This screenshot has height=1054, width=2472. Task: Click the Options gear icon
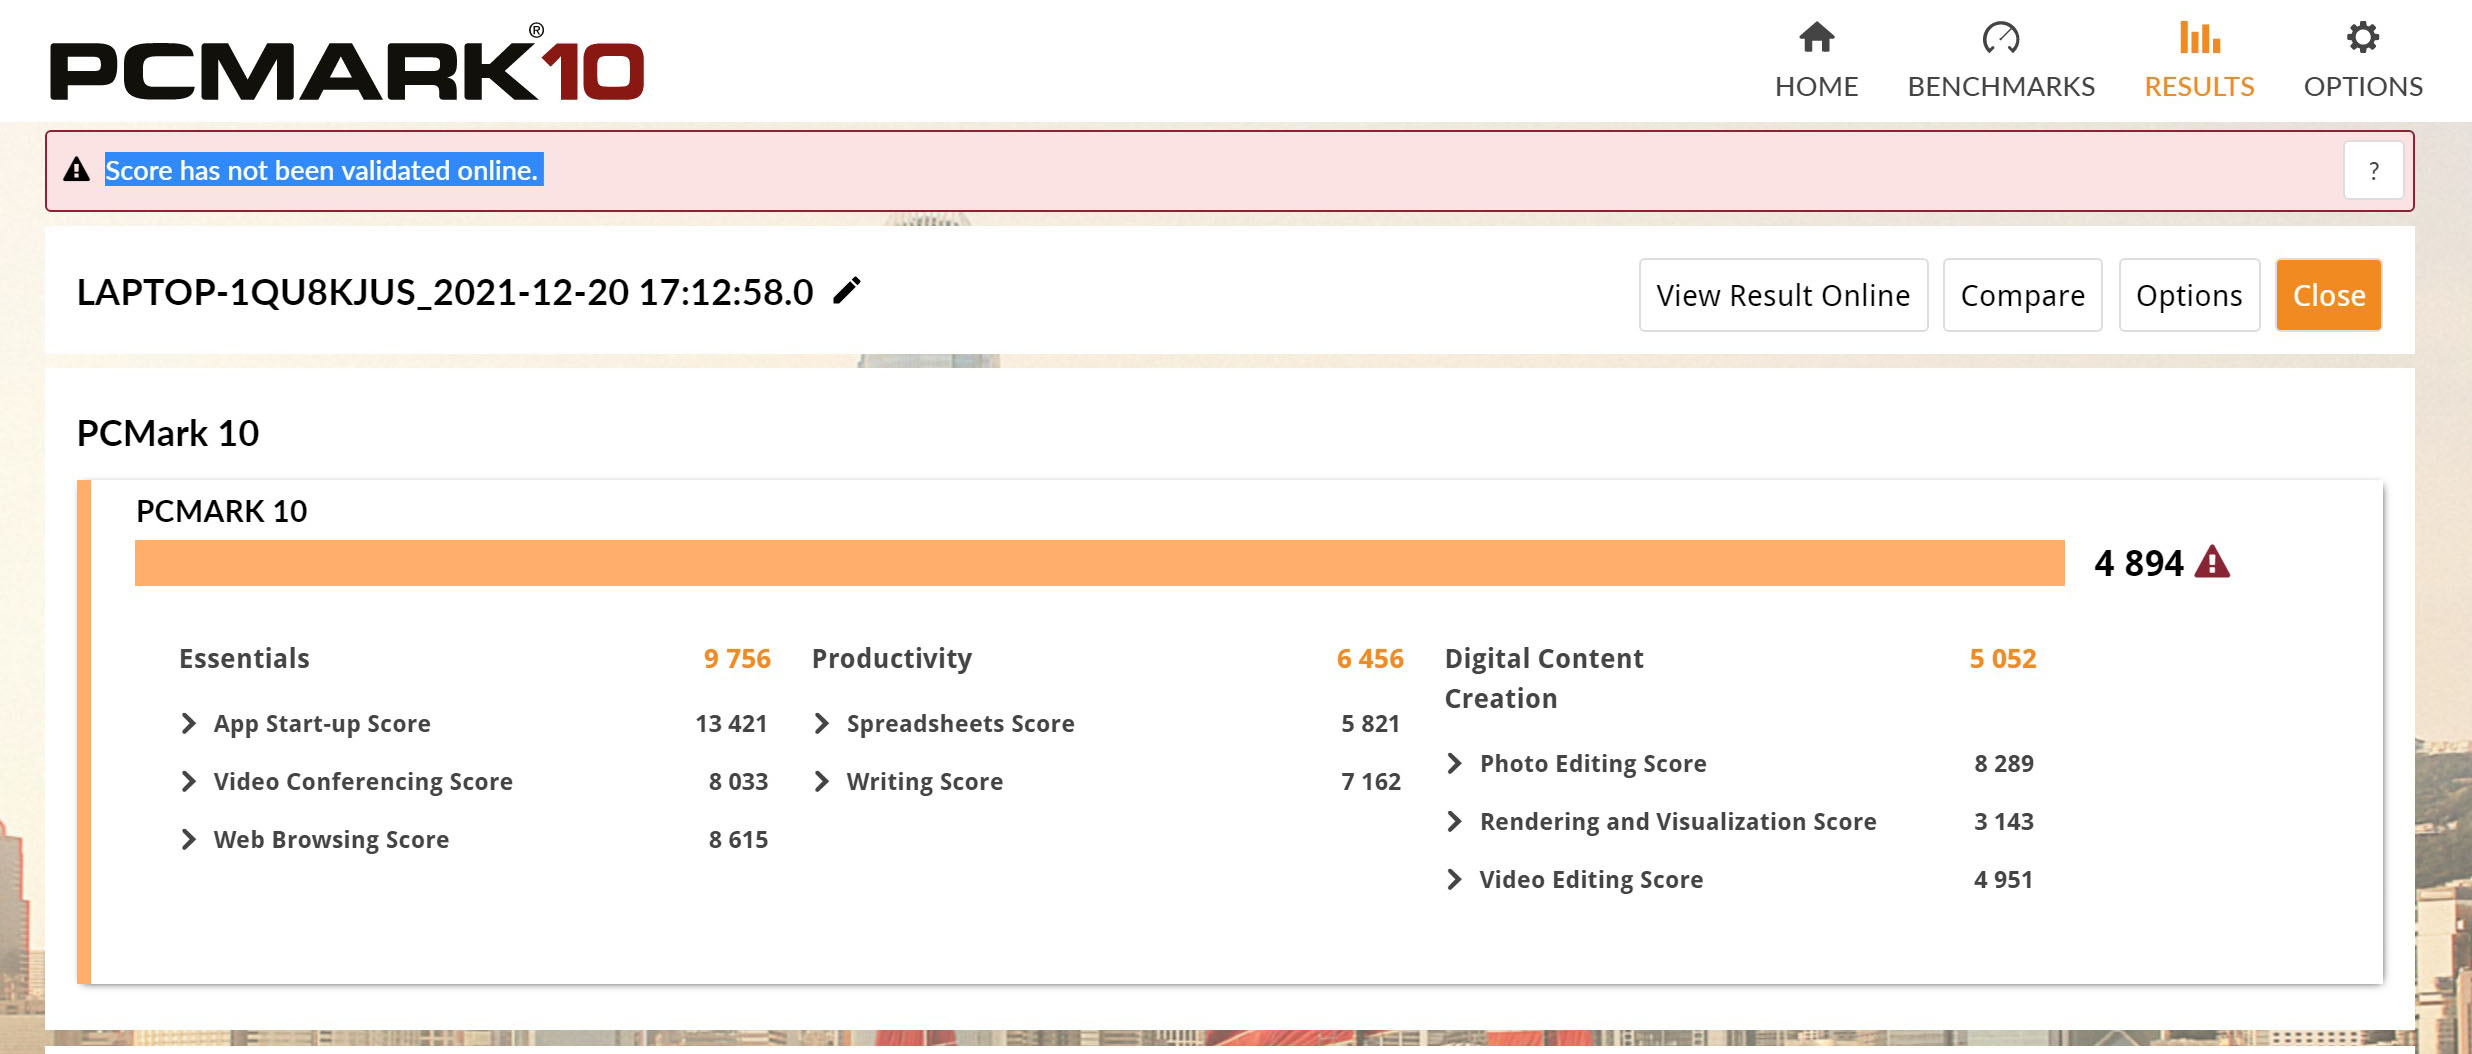tap(2363, 38)
